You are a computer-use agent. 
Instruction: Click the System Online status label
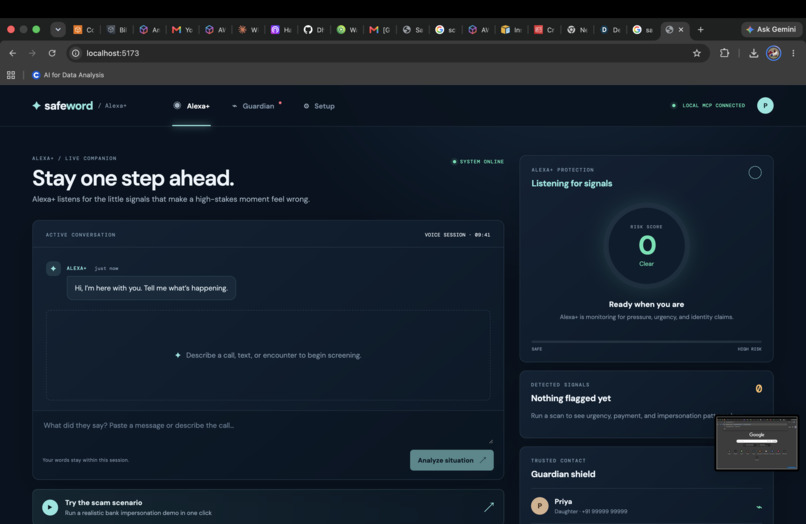pos(478,161)
